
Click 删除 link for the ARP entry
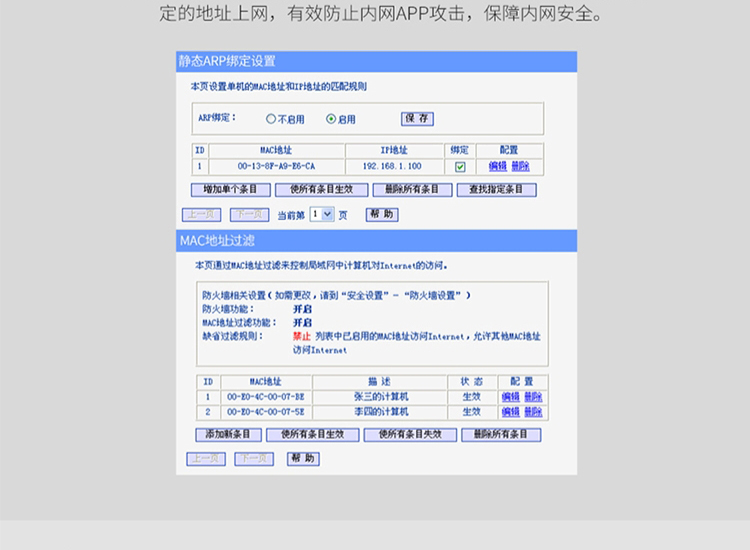pyautogui.click(x=520, y=166)
